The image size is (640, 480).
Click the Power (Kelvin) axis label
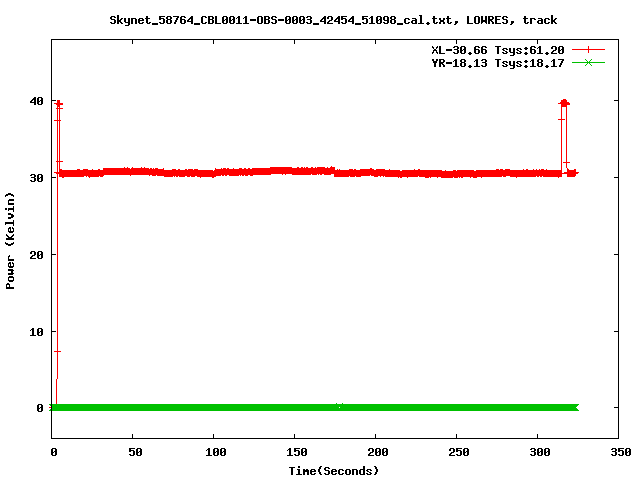click(x=10, y=241)
